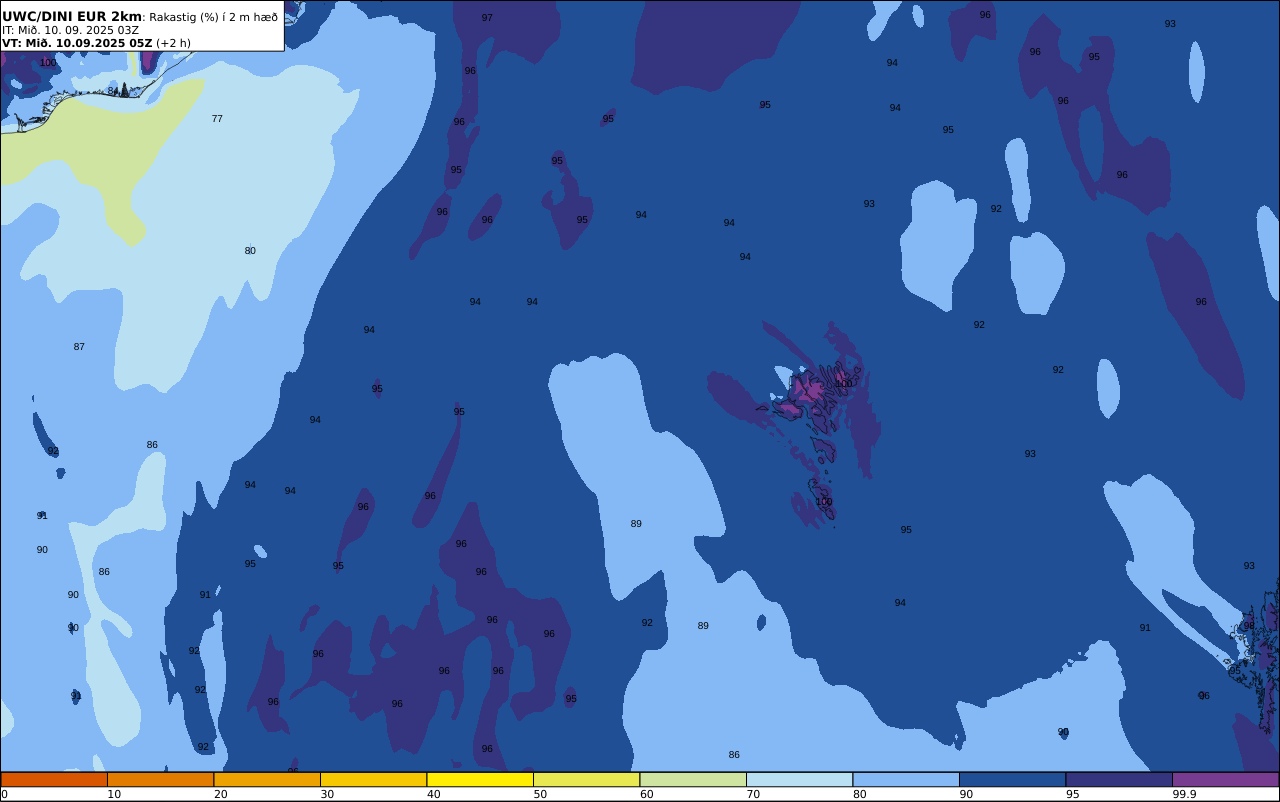The image size is (1280, 802).
Task: Click the legend tick label '10'
Action: (114, 794)
